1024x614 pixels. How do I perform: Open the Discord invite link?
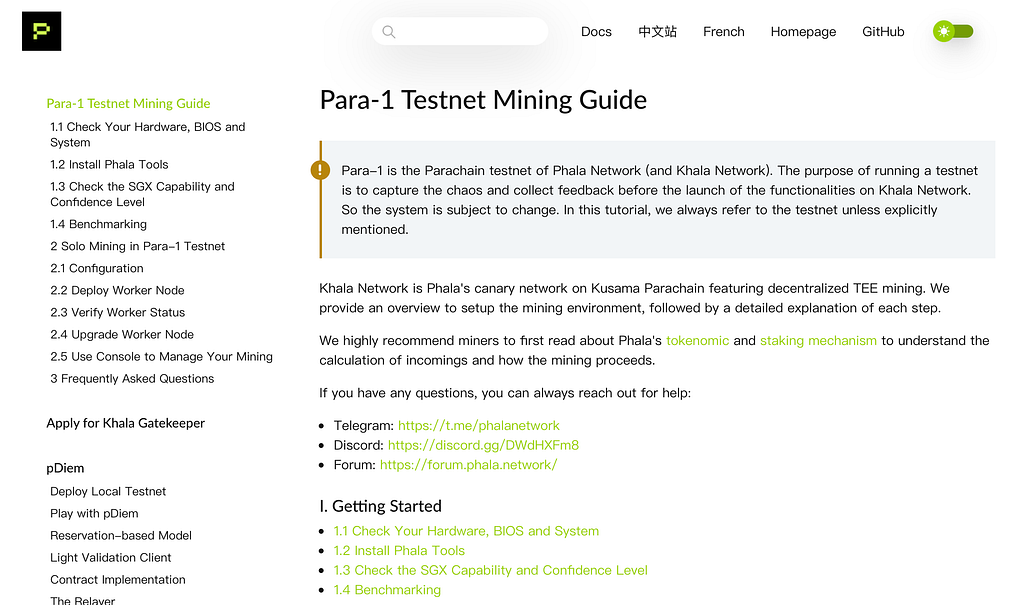(483, 445)
